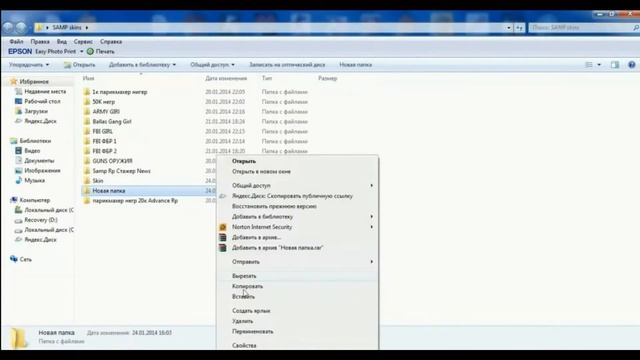Open the Easy Photo Print dropdown arrow
The image size is (640, 360).
[x=81, y=51]
